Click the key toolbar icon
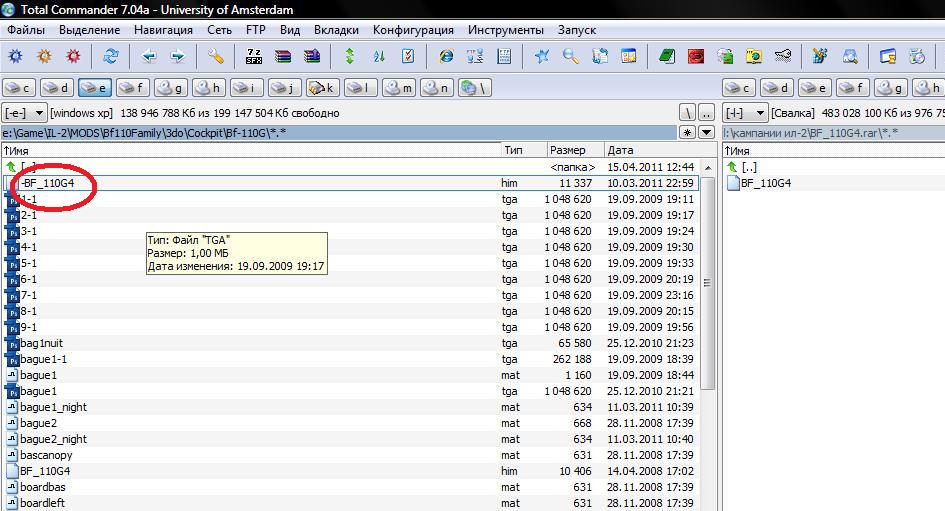 [782, 57]
